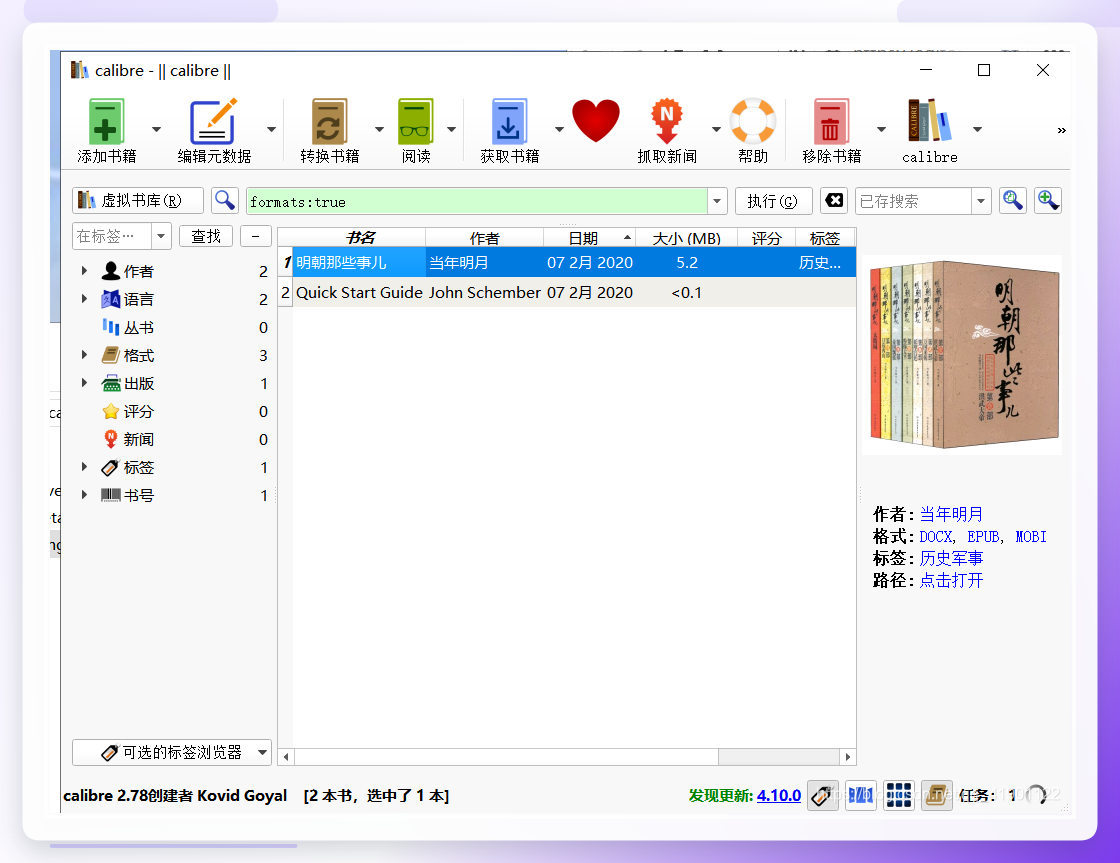Open the Convert books dropdown arrow

point(379,129)
